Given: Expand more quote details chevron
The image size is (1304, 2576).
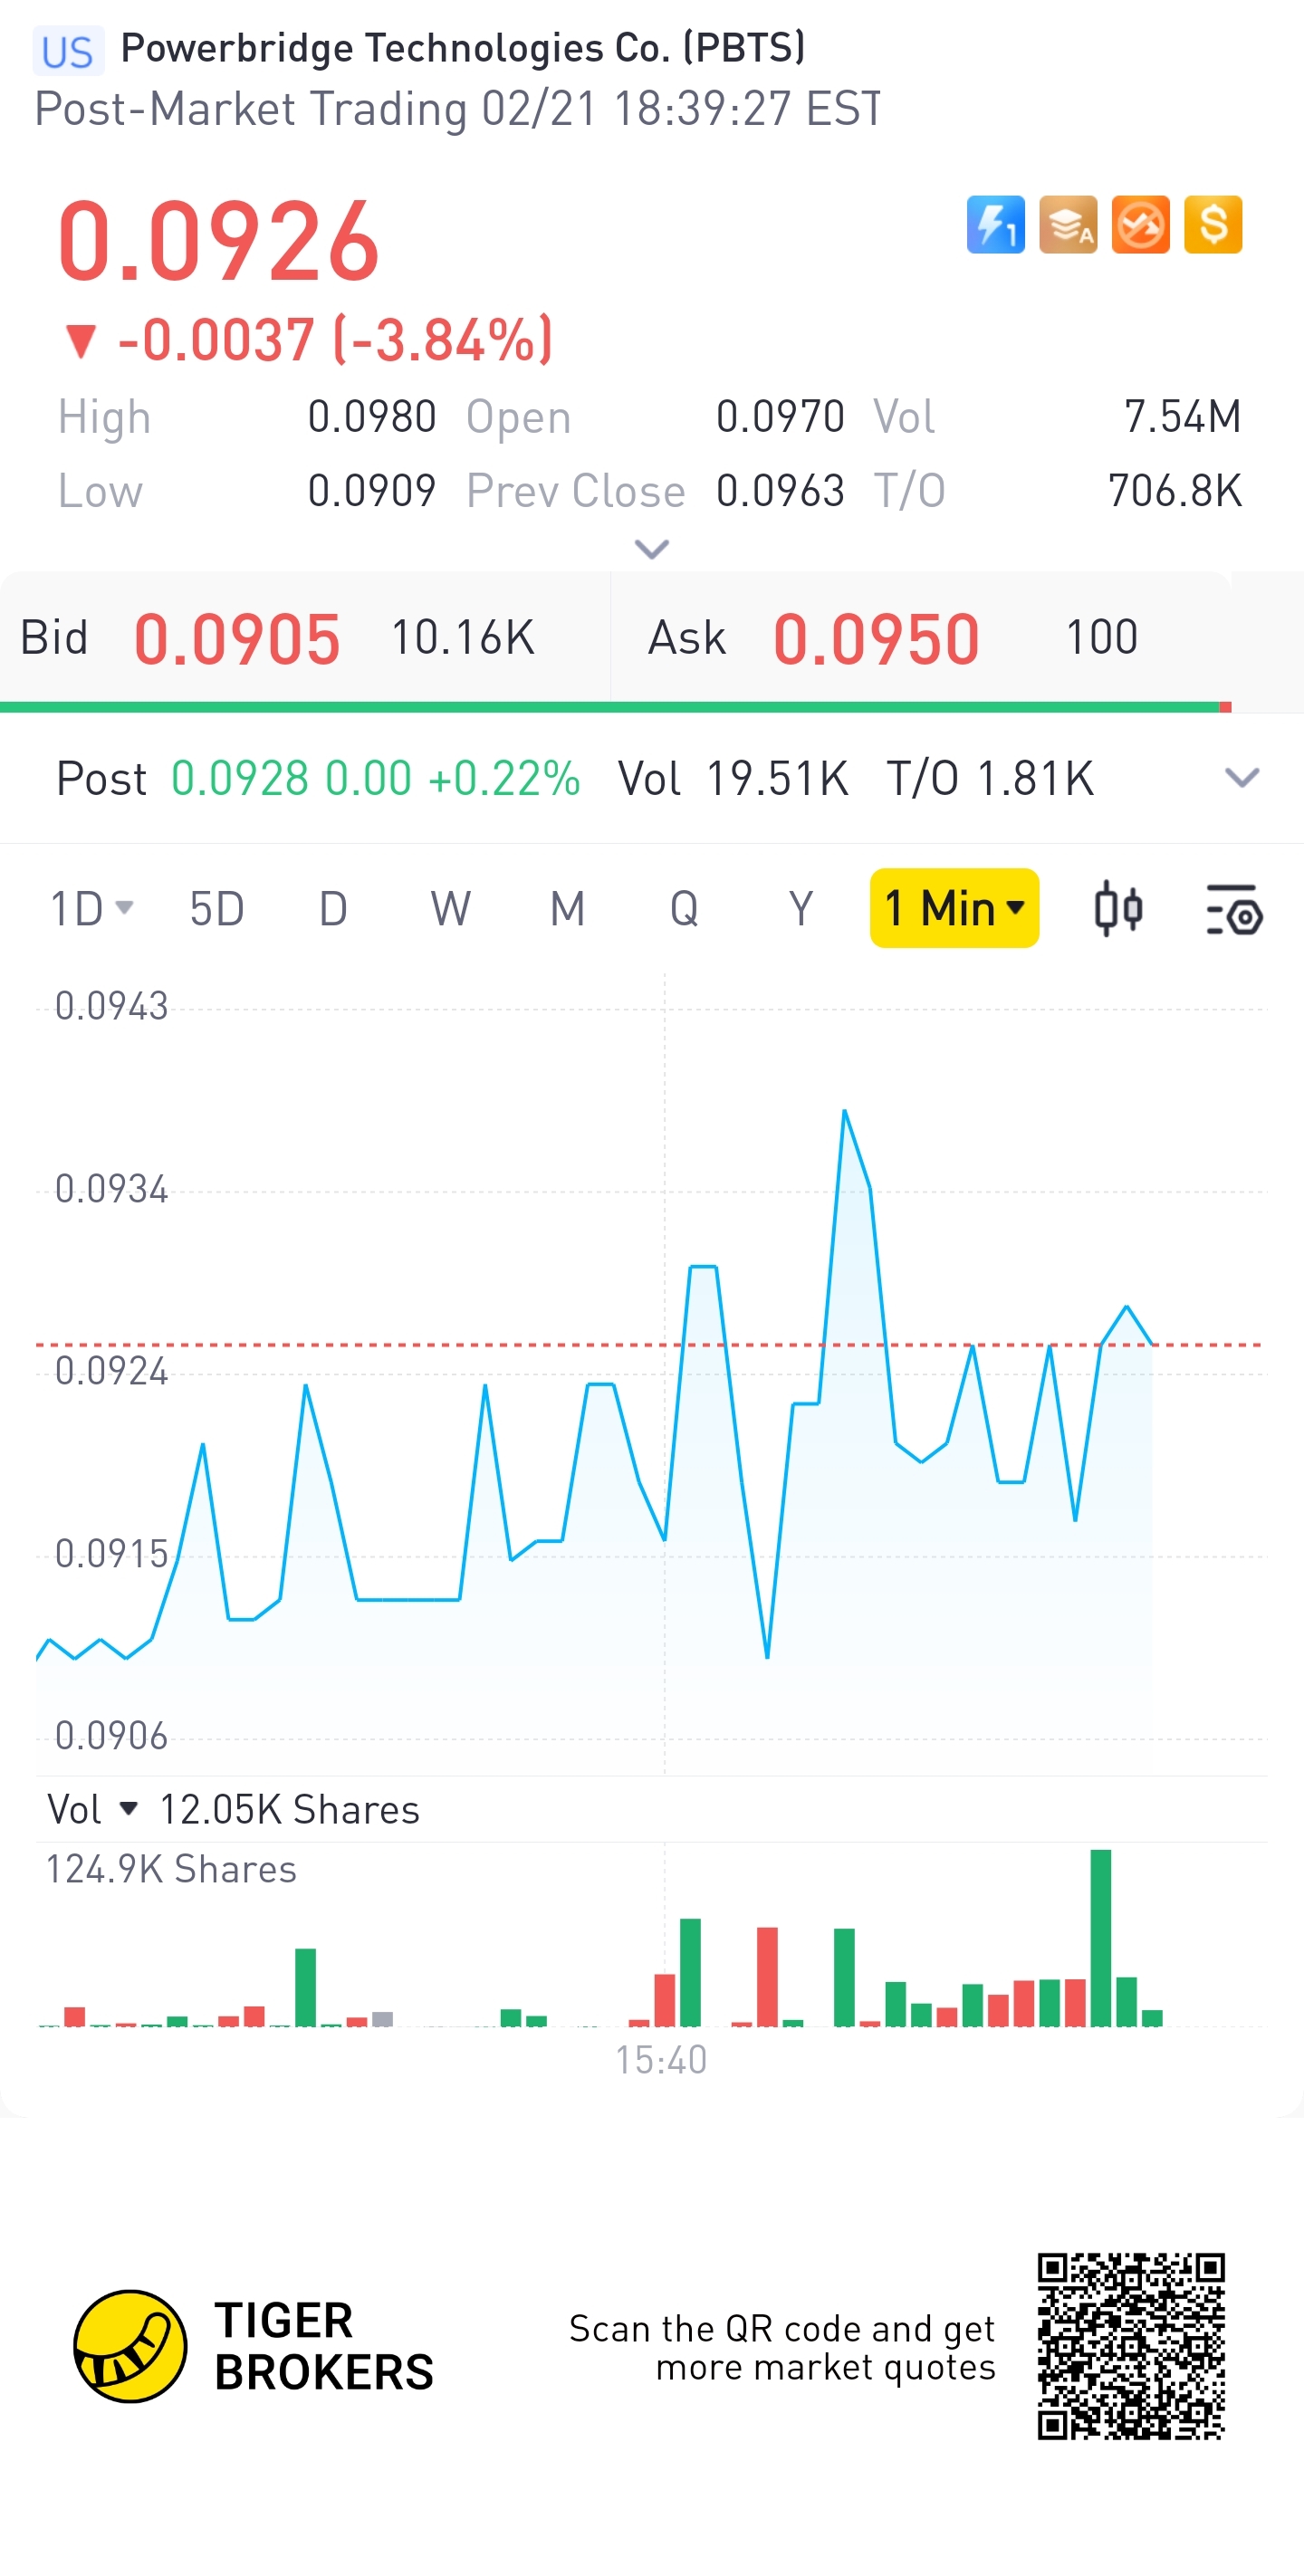Looking at the screenshot, I should (652, 549).
